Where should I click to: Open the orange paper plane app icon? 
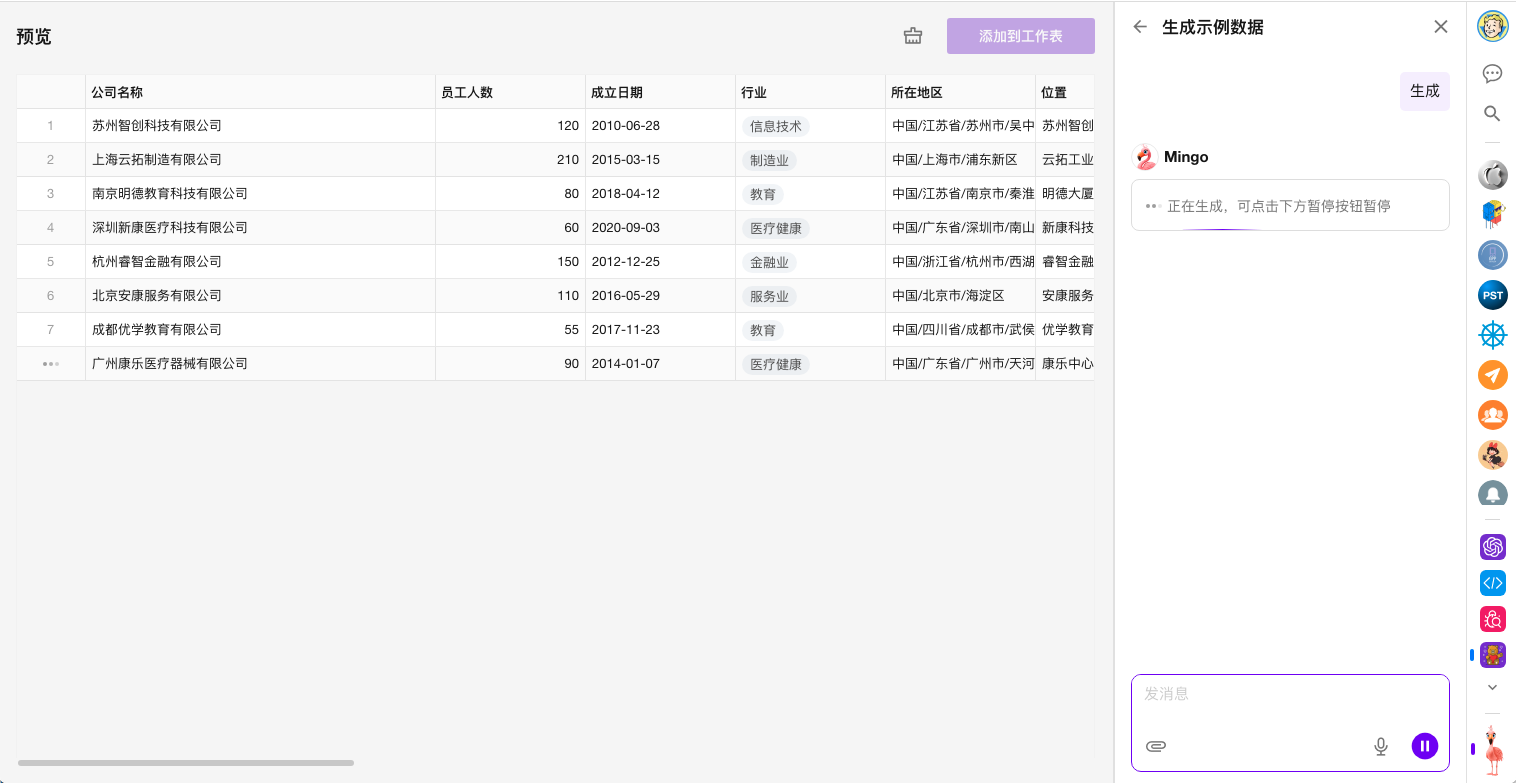click(1492, 375)
